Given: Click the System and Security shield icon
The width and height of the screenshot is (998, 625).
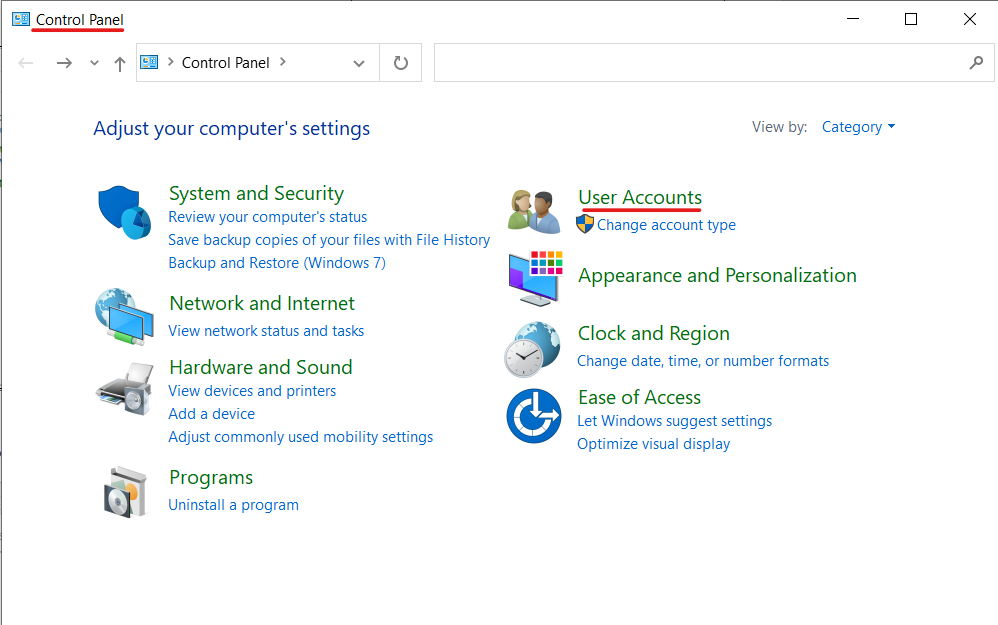Looking at the screenshot, I should pyautogui.click(x=124, y=212).
